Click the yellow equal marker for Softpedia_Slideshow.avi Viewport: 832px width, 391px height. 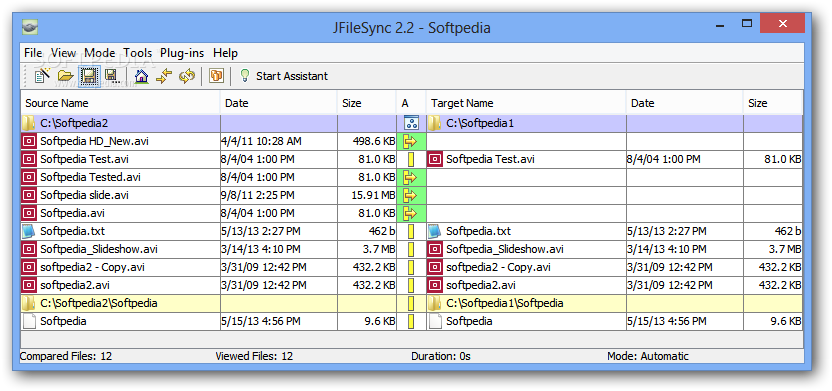411,249
